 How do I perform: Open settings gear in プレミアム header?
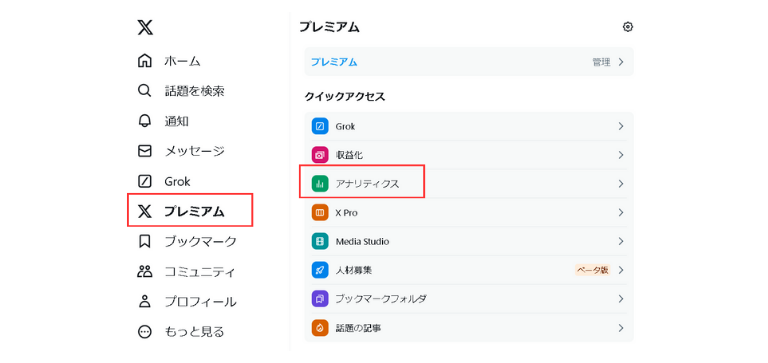[627, 27]
